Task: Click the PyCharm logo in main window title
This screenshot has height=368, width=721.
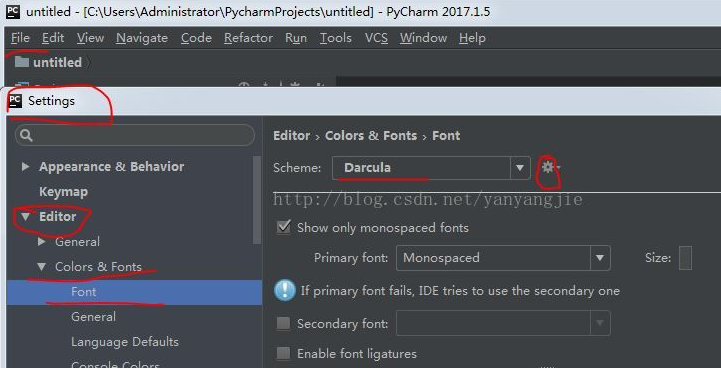Action: click(x=13, y=12)
